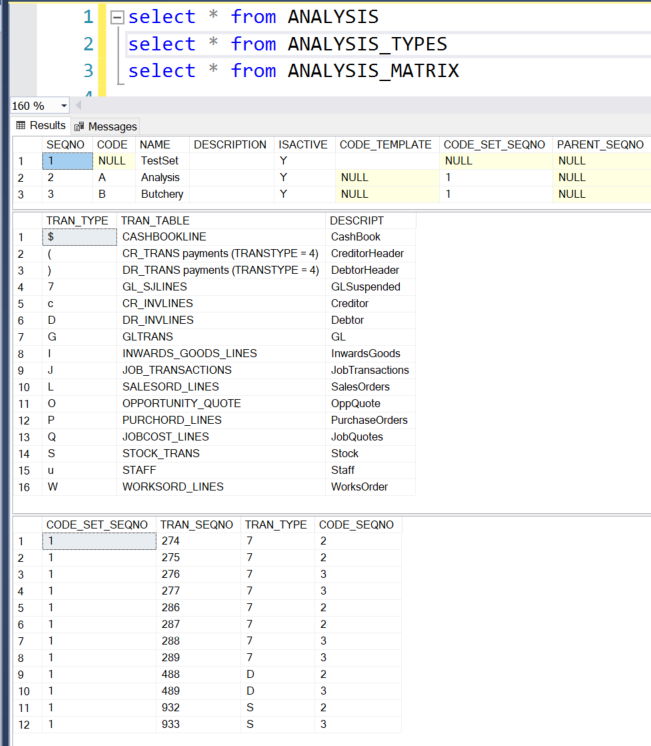Image resolution: width=651 pixels, height=746 pixels.
Task: Click the TRAN_TABLE column header
Action: [x=155, y=220]
